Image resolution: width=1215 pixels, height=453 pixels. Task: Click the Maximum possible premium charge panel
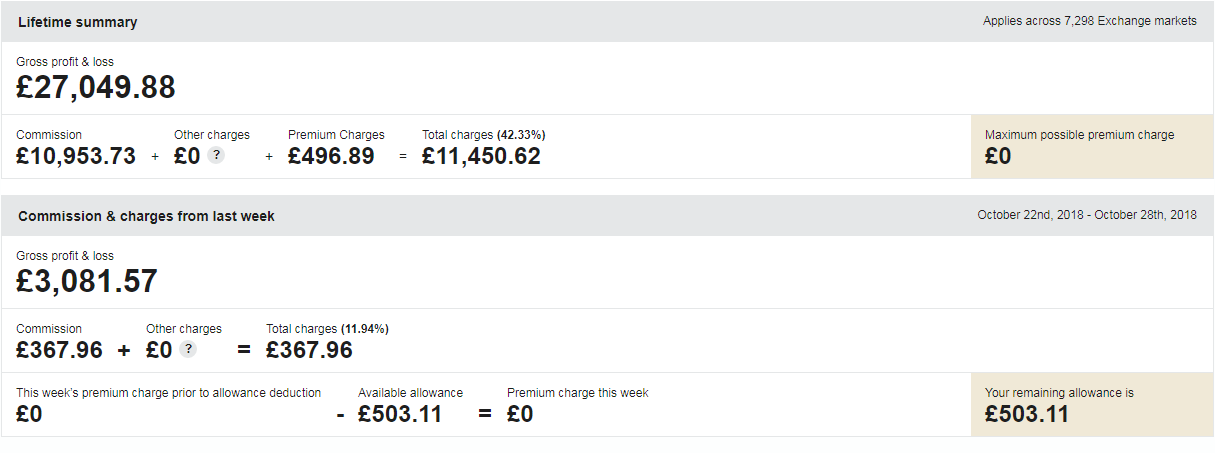1091,146
